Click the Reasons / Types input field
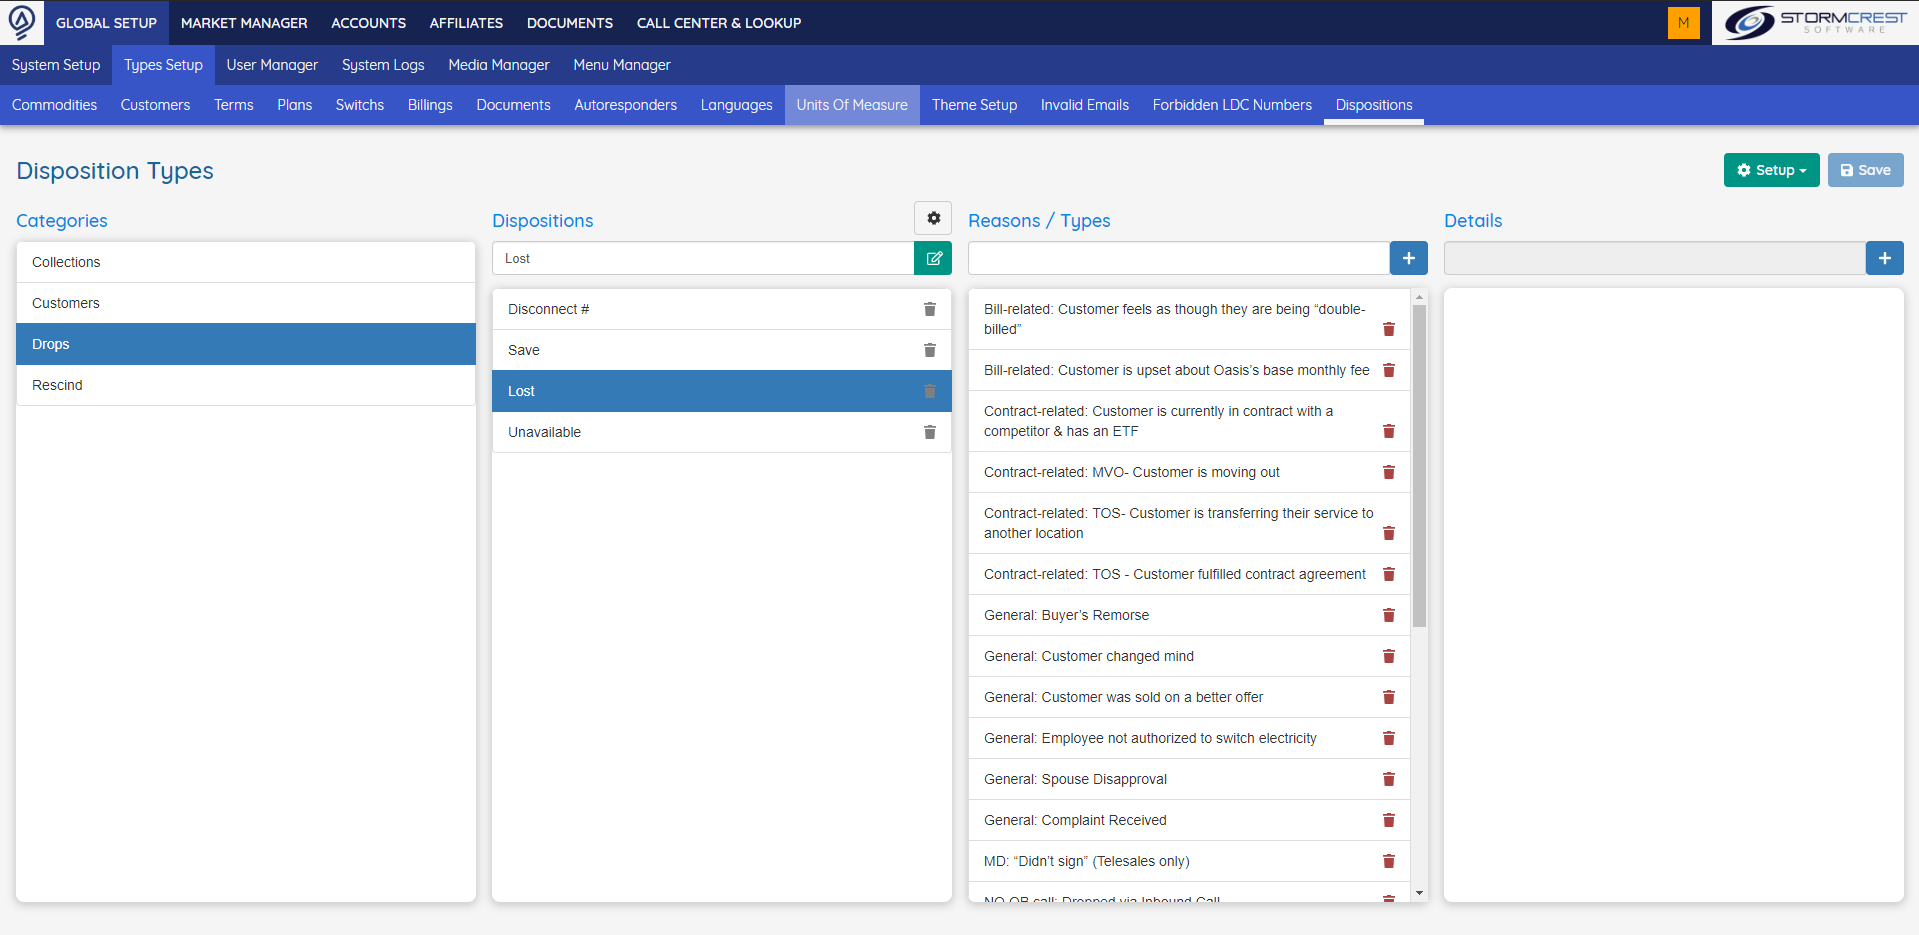 pos(1179,258)
